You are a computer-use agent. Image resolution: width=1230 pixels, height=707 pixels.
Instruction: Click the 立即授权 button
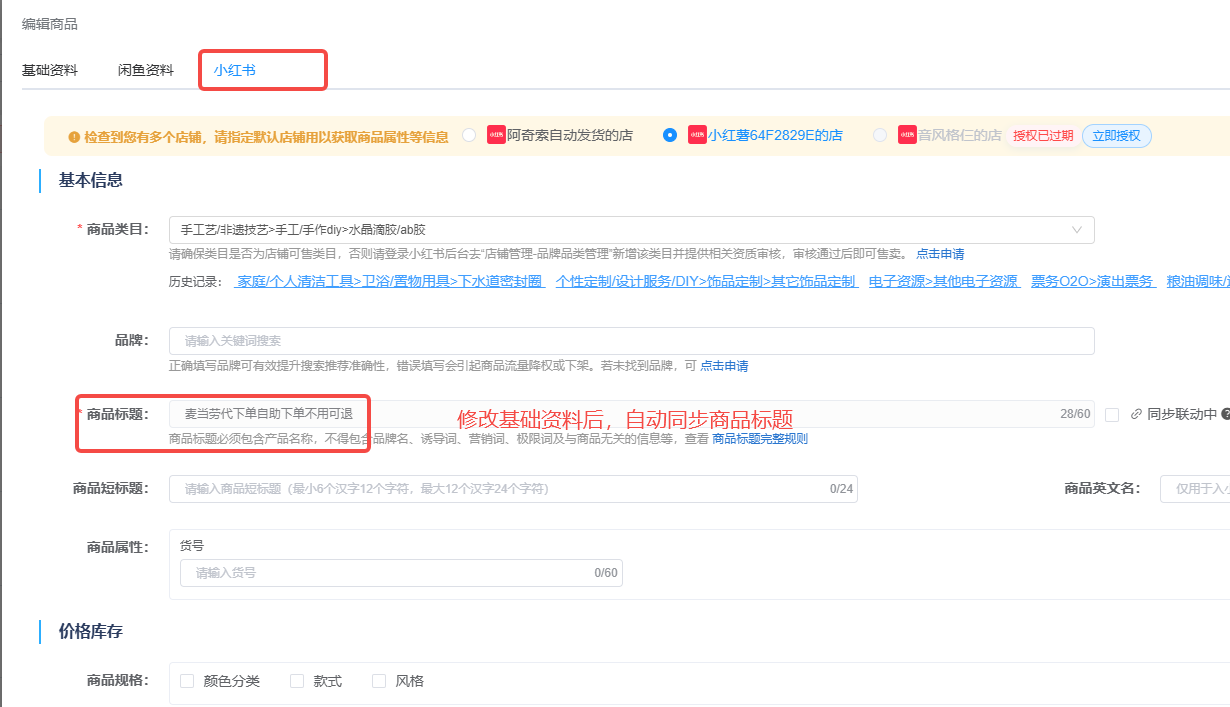1117,136
